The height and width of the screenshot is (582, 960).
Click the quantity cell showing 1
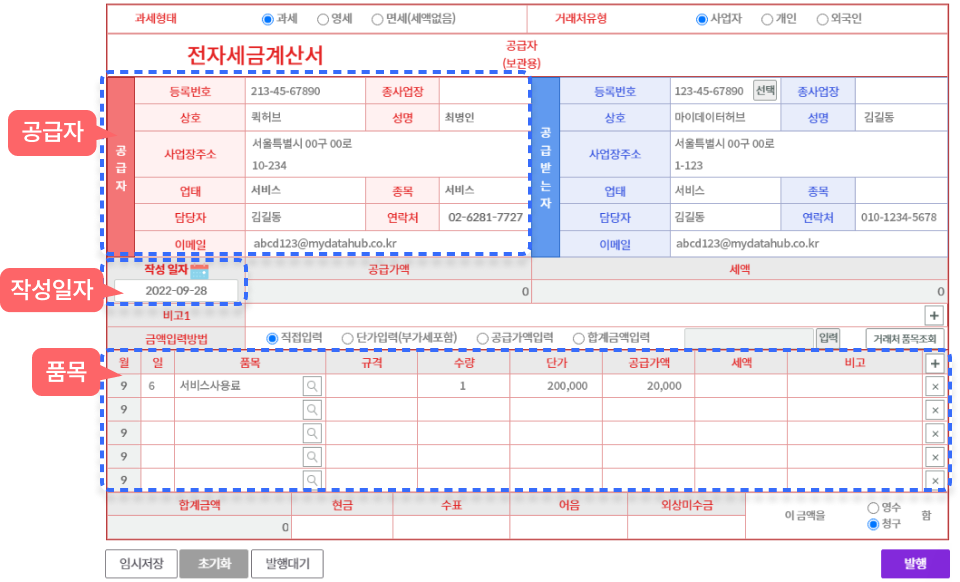pyautogui.click(x=463, y=386)
